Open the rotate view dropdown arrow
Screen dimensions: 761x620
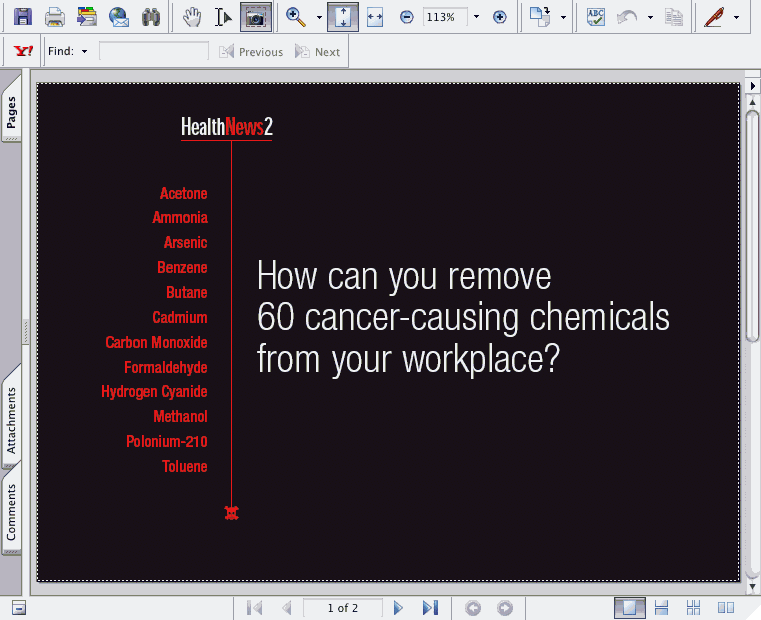[x=563, y=17]
